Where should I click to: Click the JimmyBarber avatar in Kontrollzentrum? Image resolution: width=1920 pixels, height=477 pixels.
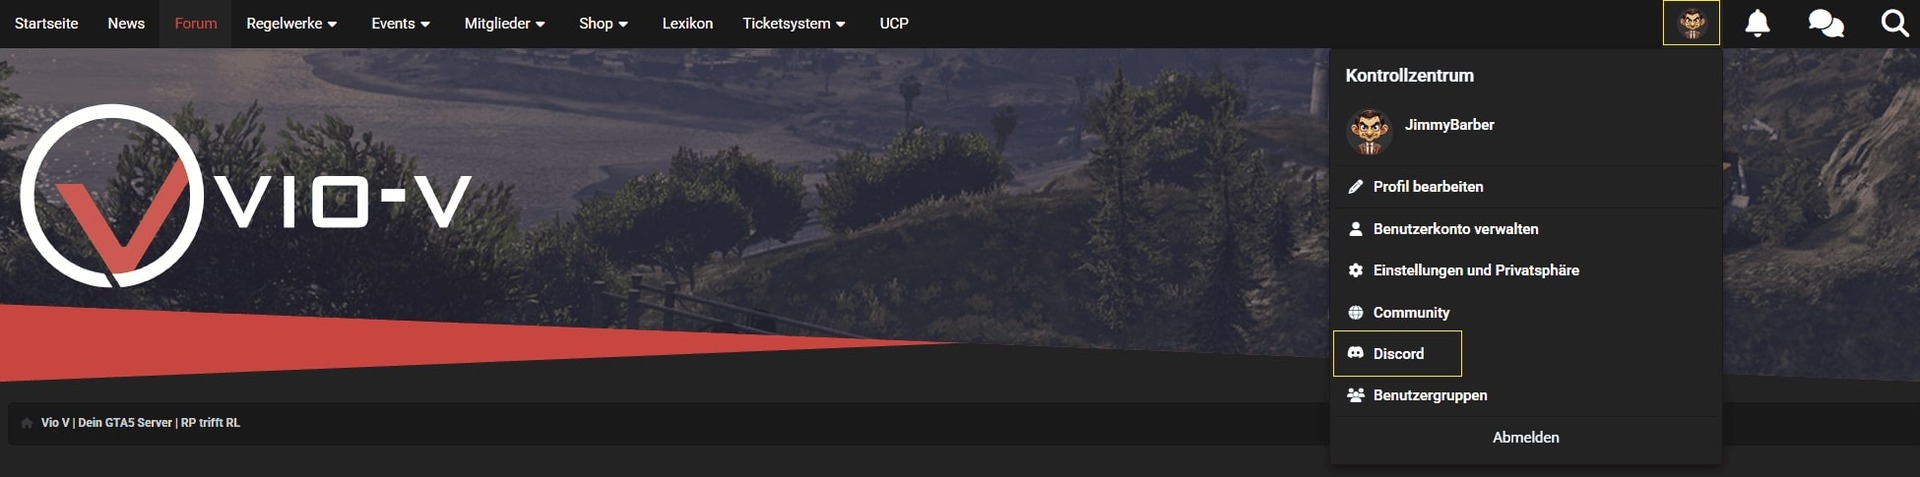[1369, 132]
